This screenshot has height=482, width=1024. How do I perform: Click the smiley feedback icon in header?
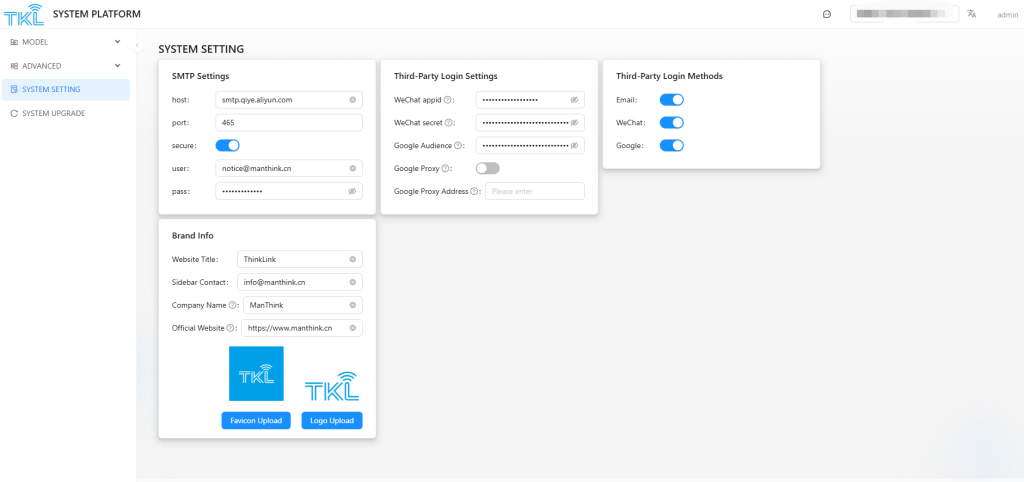(827, 14)
